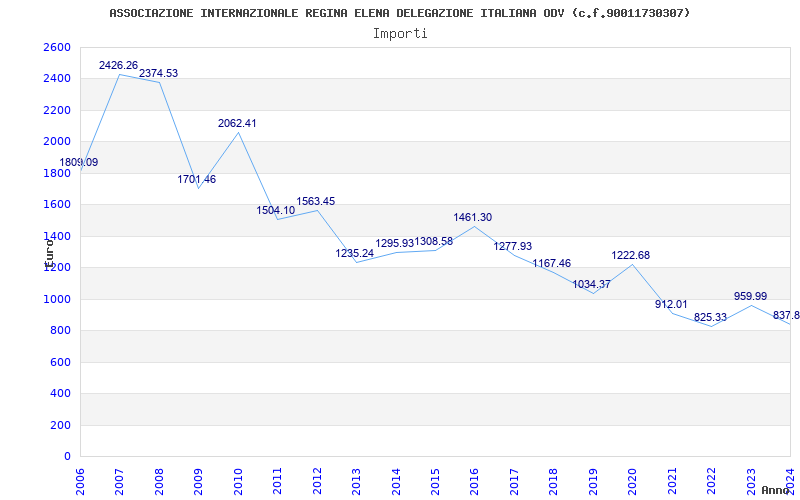Click the 2062.41 data label

click(x=237, y=123)
